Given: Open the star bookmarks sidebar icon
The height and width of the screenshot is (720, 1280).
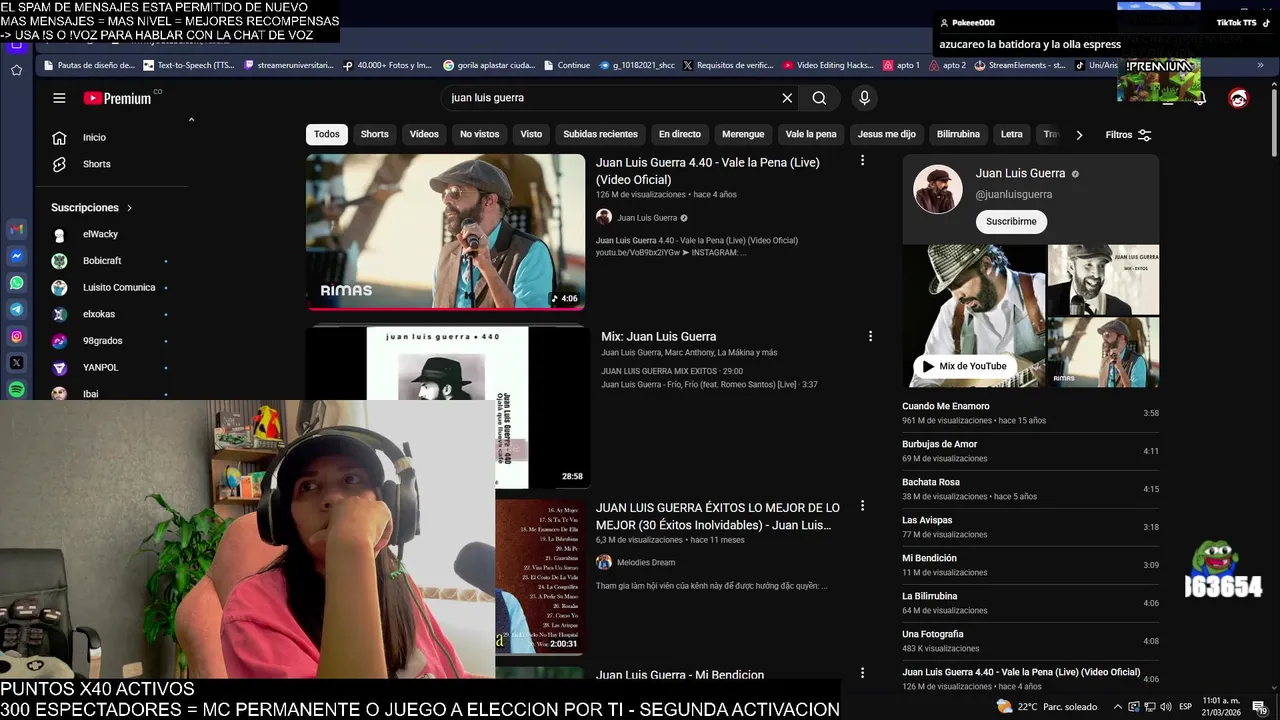Looking at the screenshot, I should click(17, 70).
